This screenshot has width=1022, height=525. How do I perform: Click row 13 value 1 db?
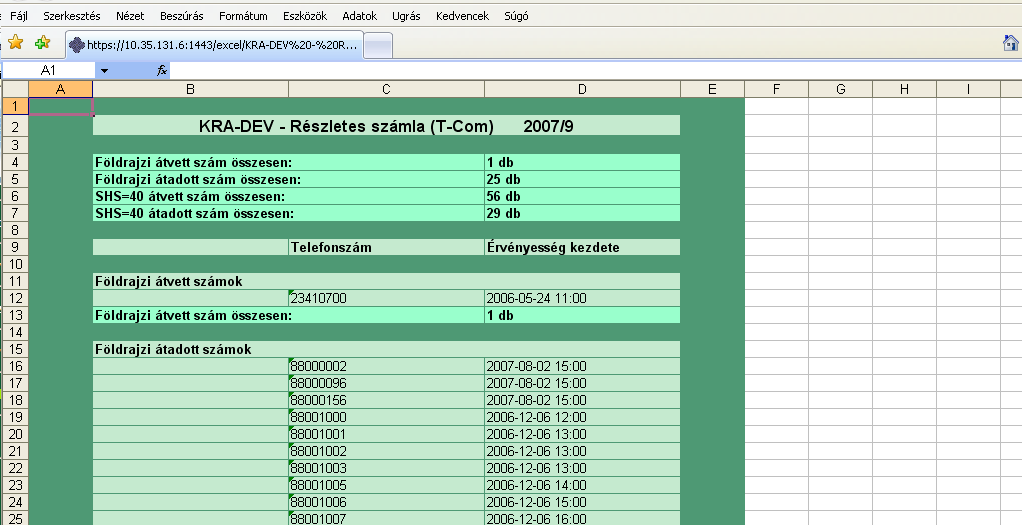click(582, 315)
